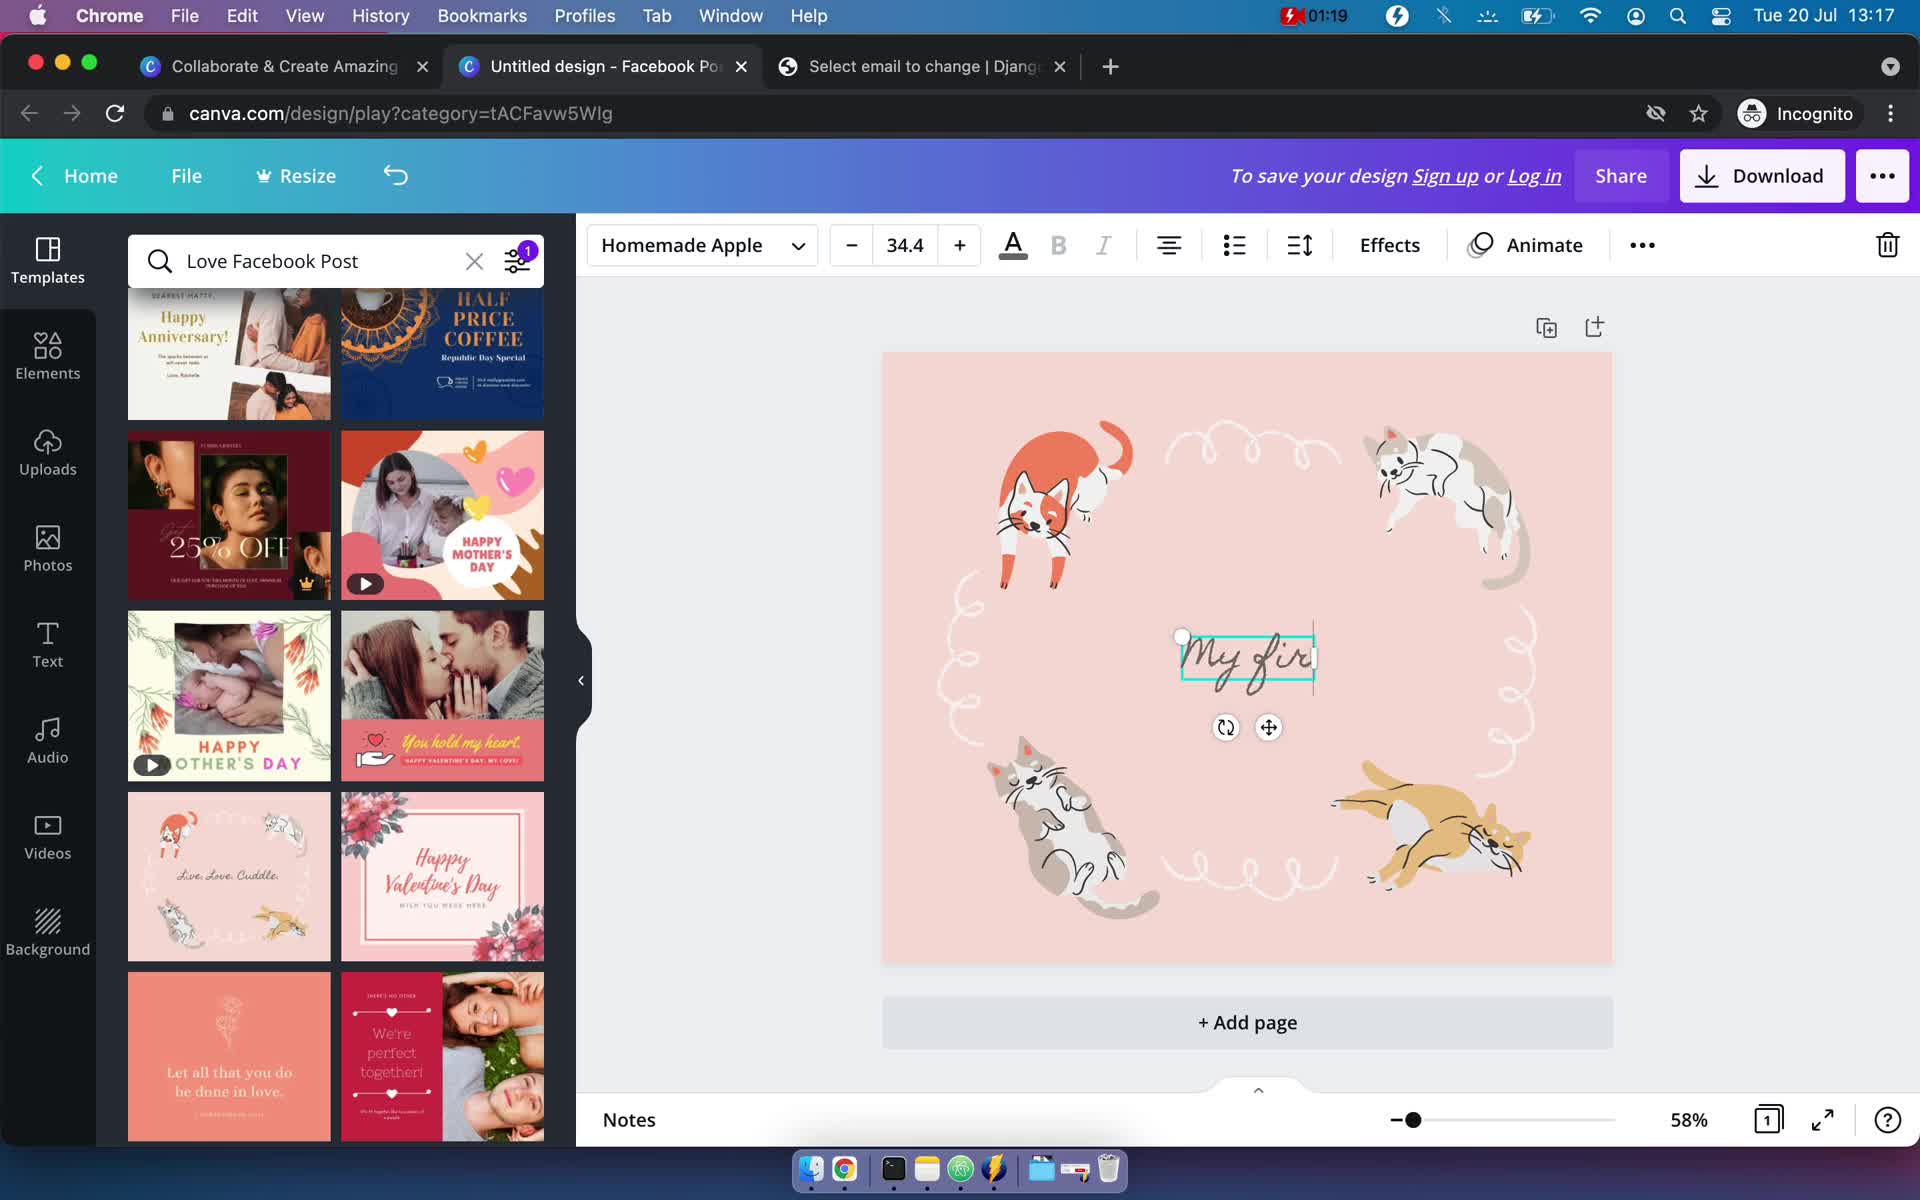Click the move handle below text box
The image size is (1920, 1200).
tap(1268, 727)
